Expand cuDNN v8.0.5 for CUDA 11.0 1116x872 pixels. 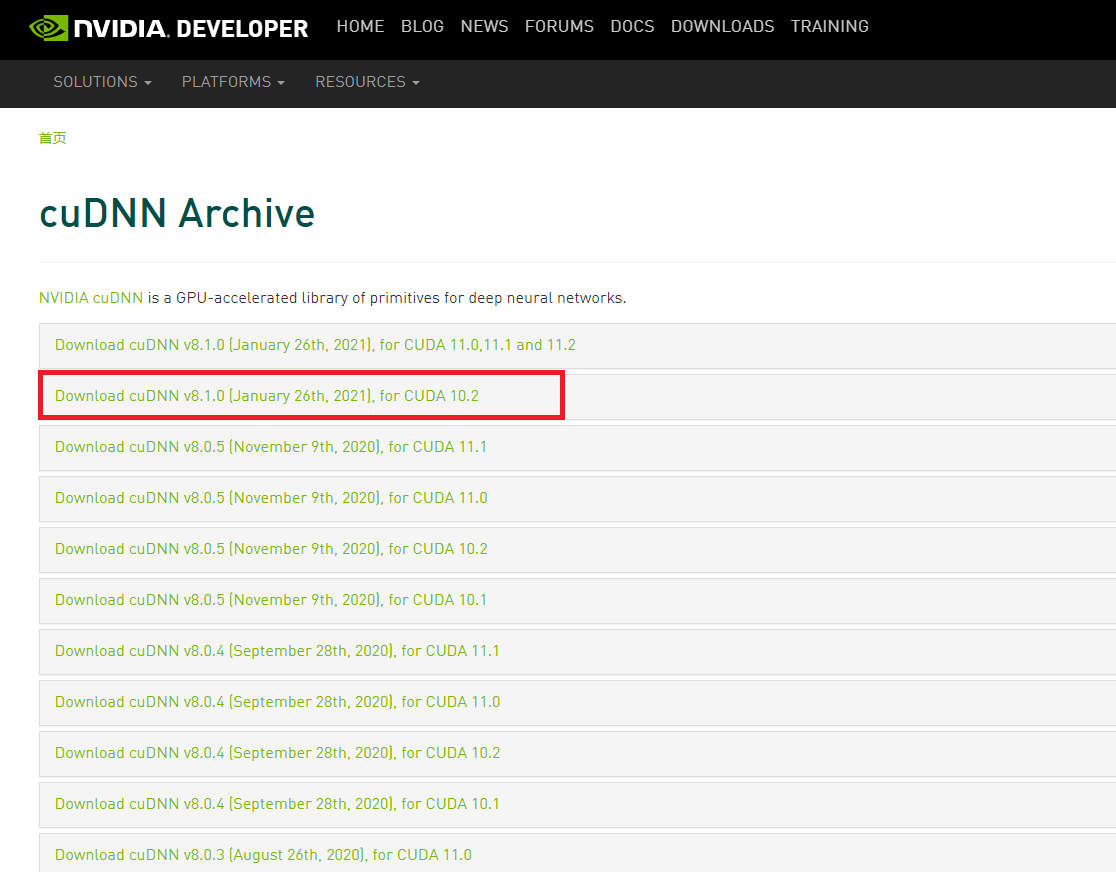[271, 498]
